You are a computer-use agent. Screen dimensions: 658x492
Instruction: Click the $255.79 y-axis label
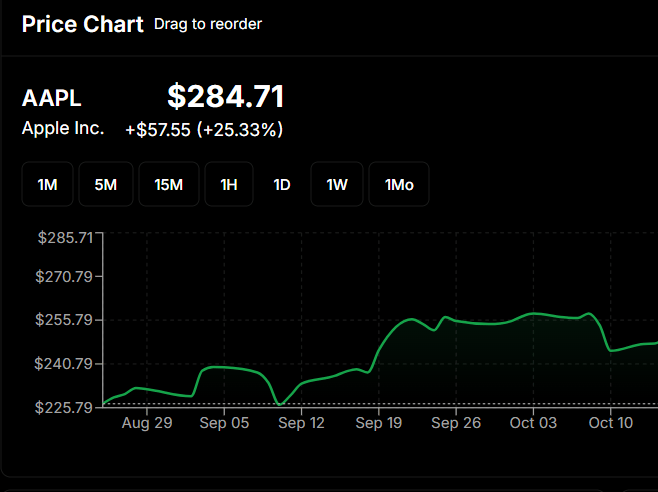pyautogui.click(x=65, y=320)
